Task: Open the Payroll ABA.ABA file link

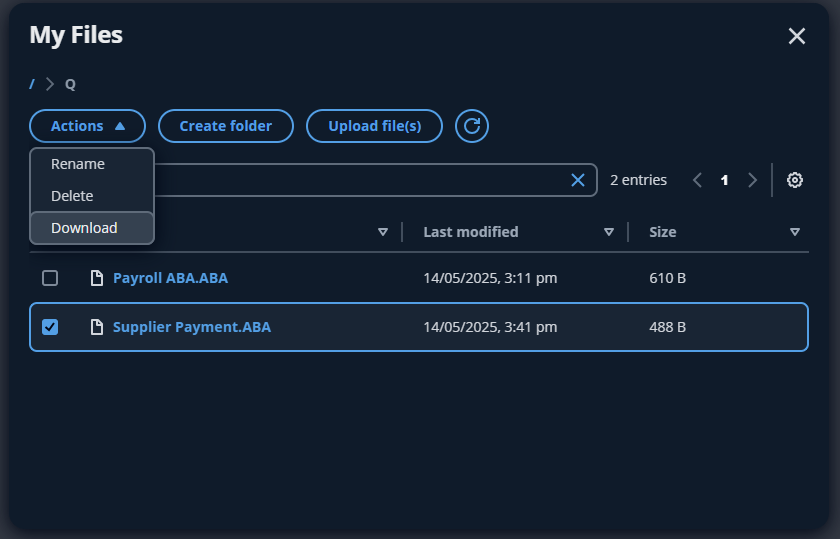Action: 170,278
